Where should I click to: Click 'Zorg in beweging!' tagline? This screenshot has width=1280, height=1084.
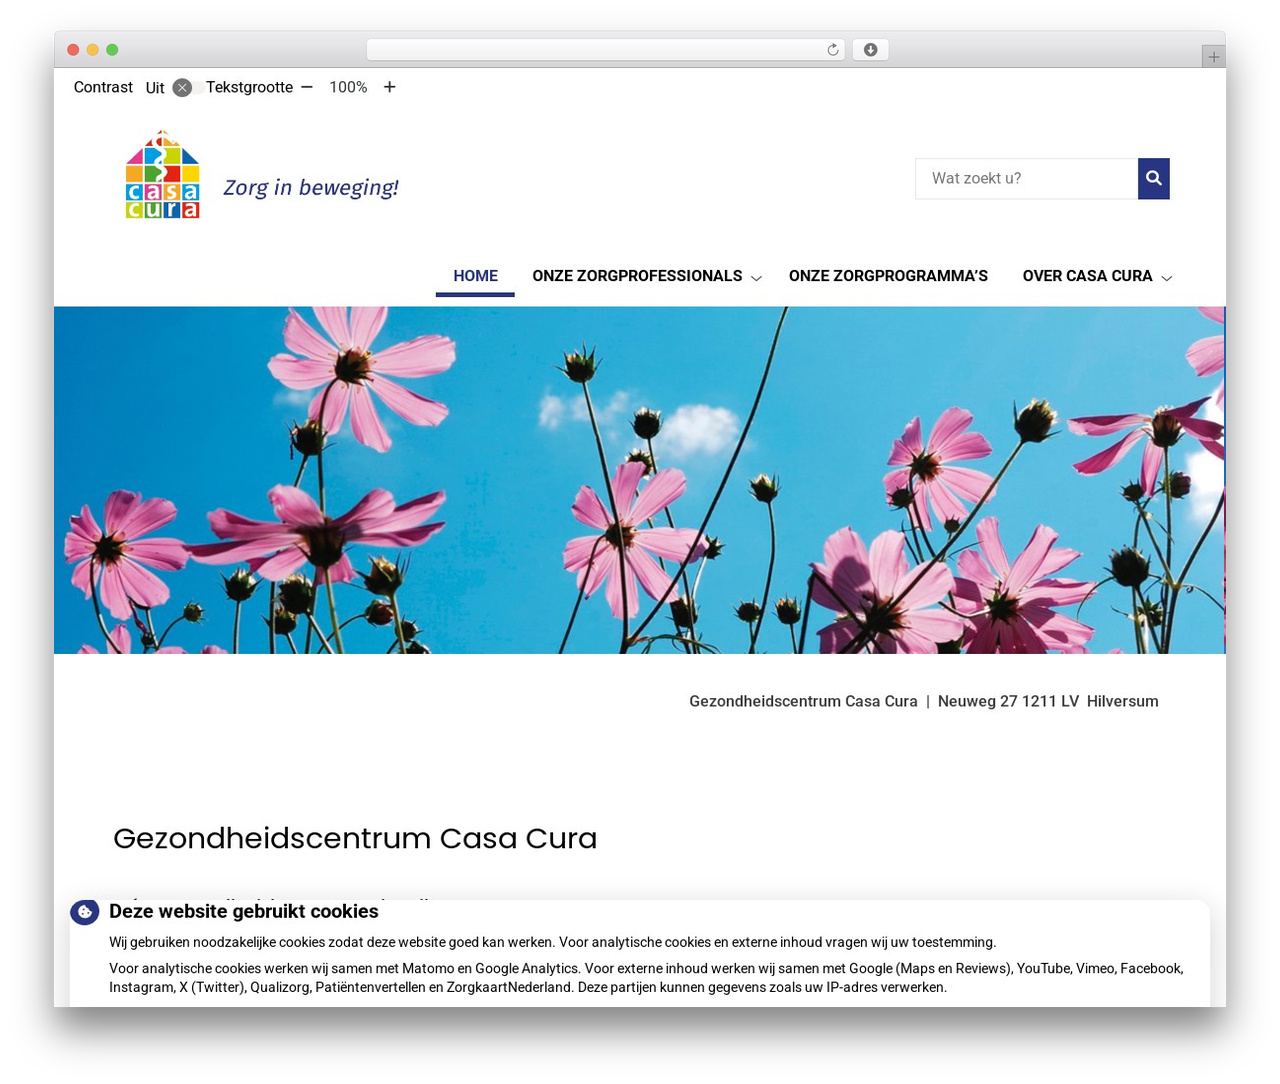click(x=310, y=187)
